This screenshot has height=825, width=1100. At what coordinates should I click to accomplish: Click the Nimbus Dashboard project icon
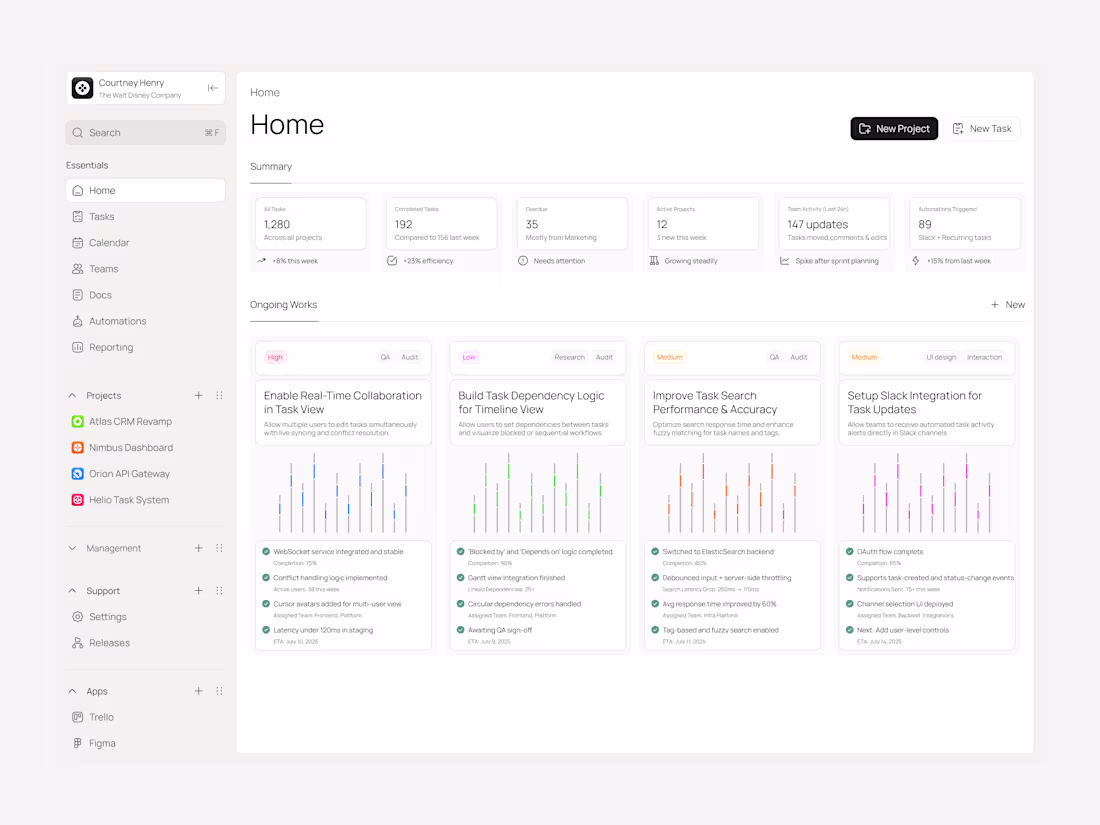79,447
